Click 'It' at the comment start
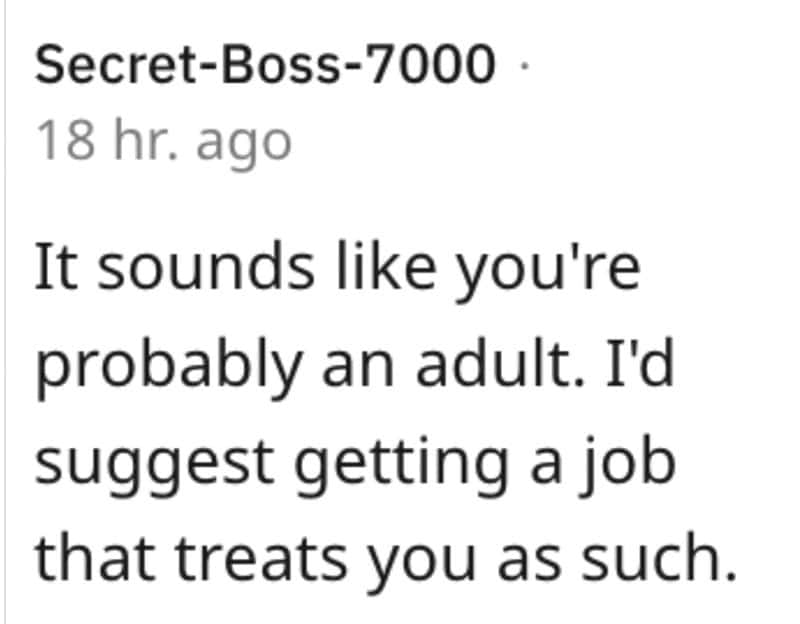Viewport: 800px width, 624px height. coord(56,267)
